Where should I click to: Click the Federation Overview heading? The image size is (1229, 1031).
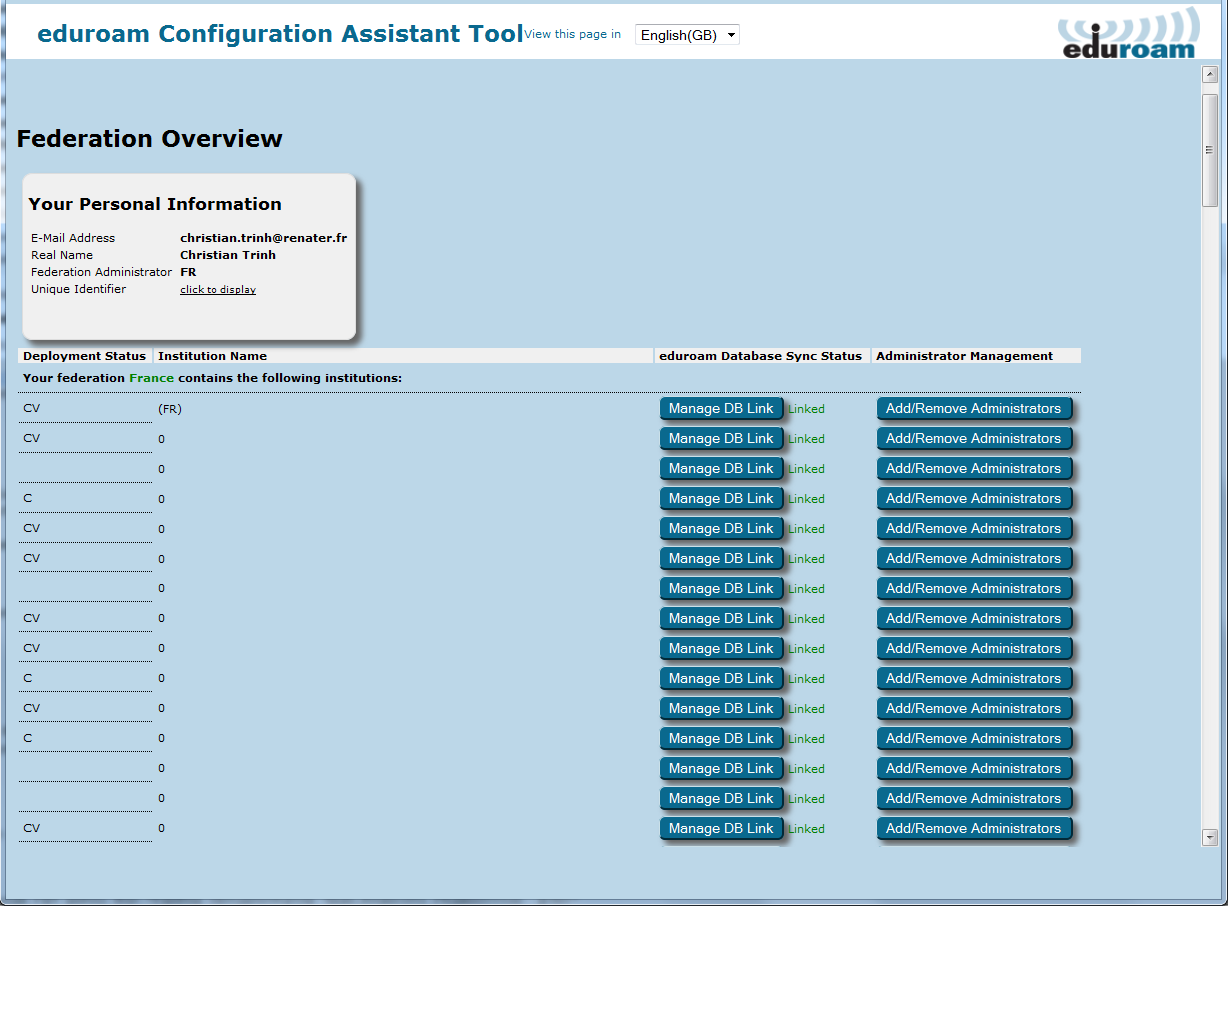click(x=150, y=139)
